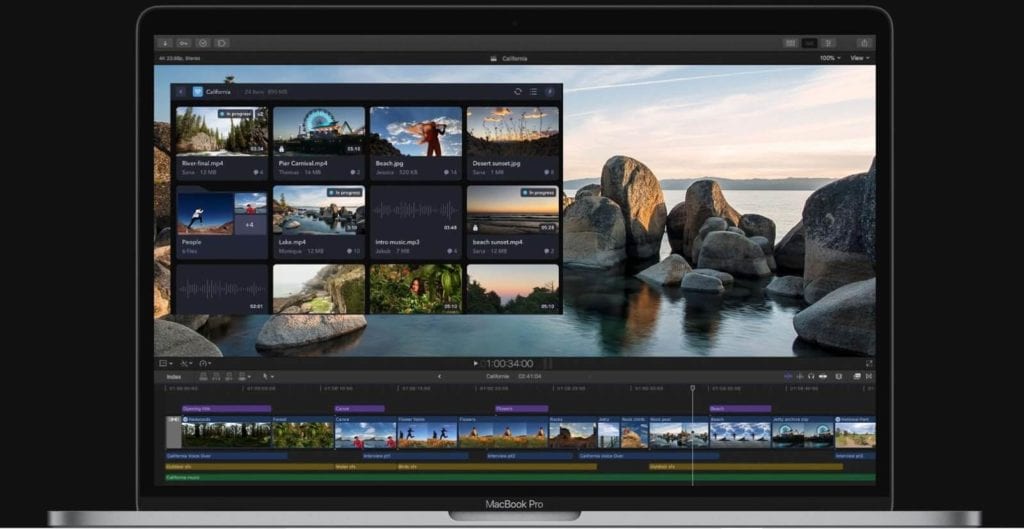The image size is (1024, 529).
Task: Click the play button beside the timecode
Action: click(475, 364)
